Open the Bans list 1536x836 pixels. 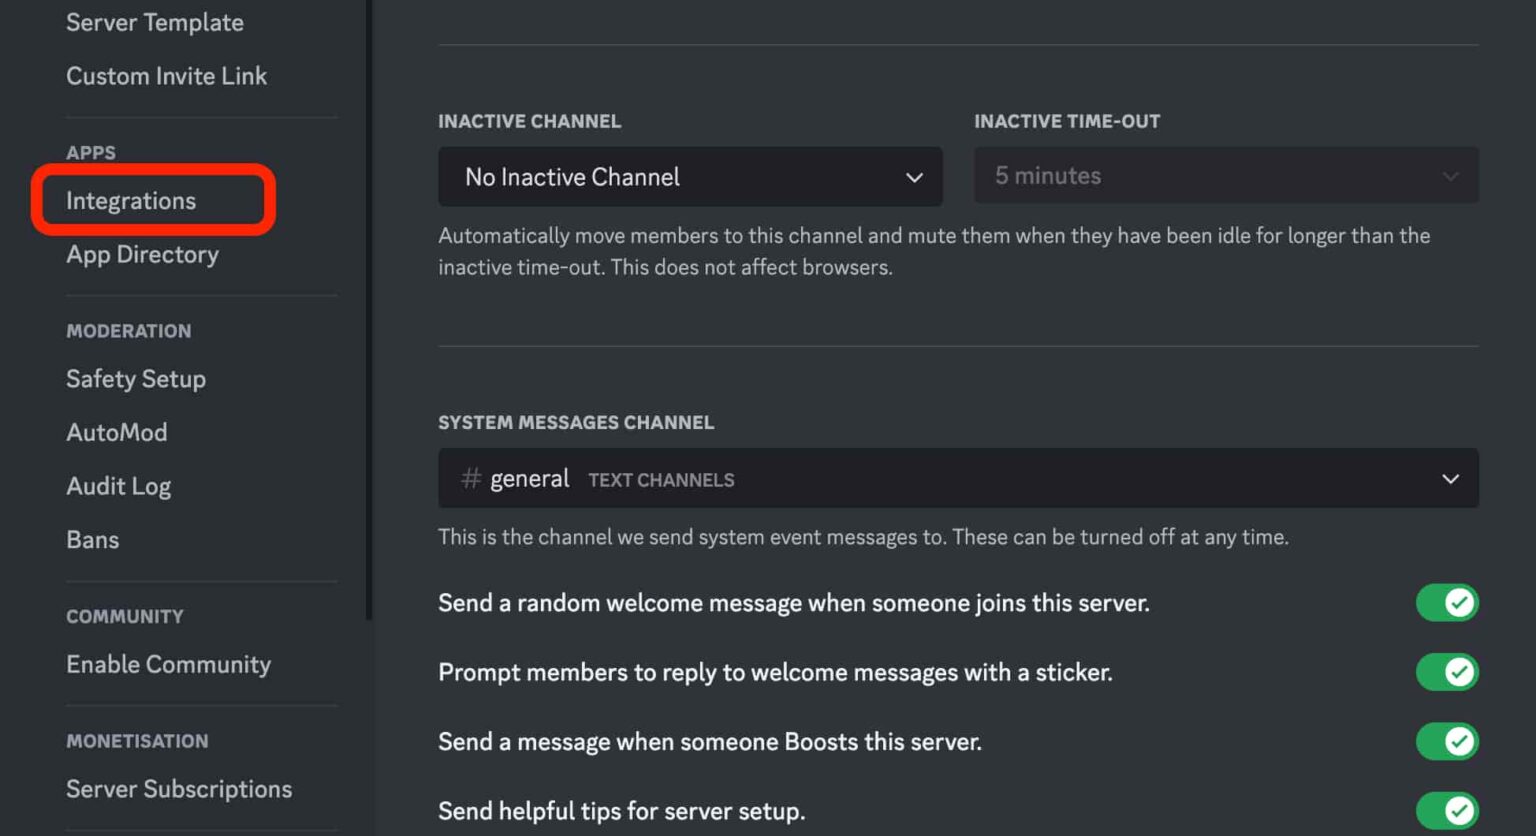point(92,540)
